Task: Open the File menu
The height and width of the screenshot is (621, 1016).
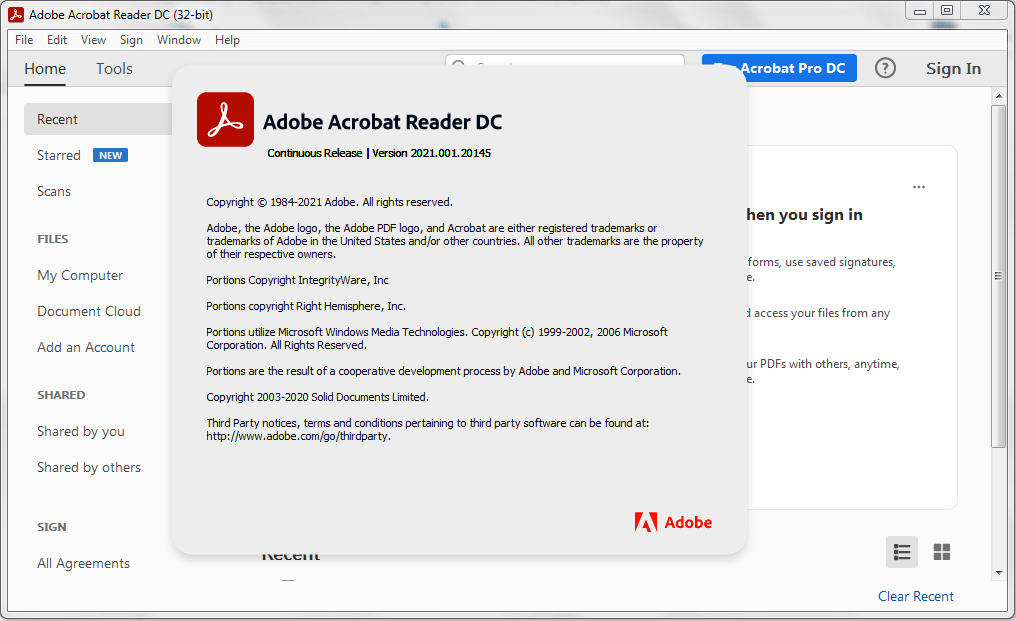Action: coord(24,40)
